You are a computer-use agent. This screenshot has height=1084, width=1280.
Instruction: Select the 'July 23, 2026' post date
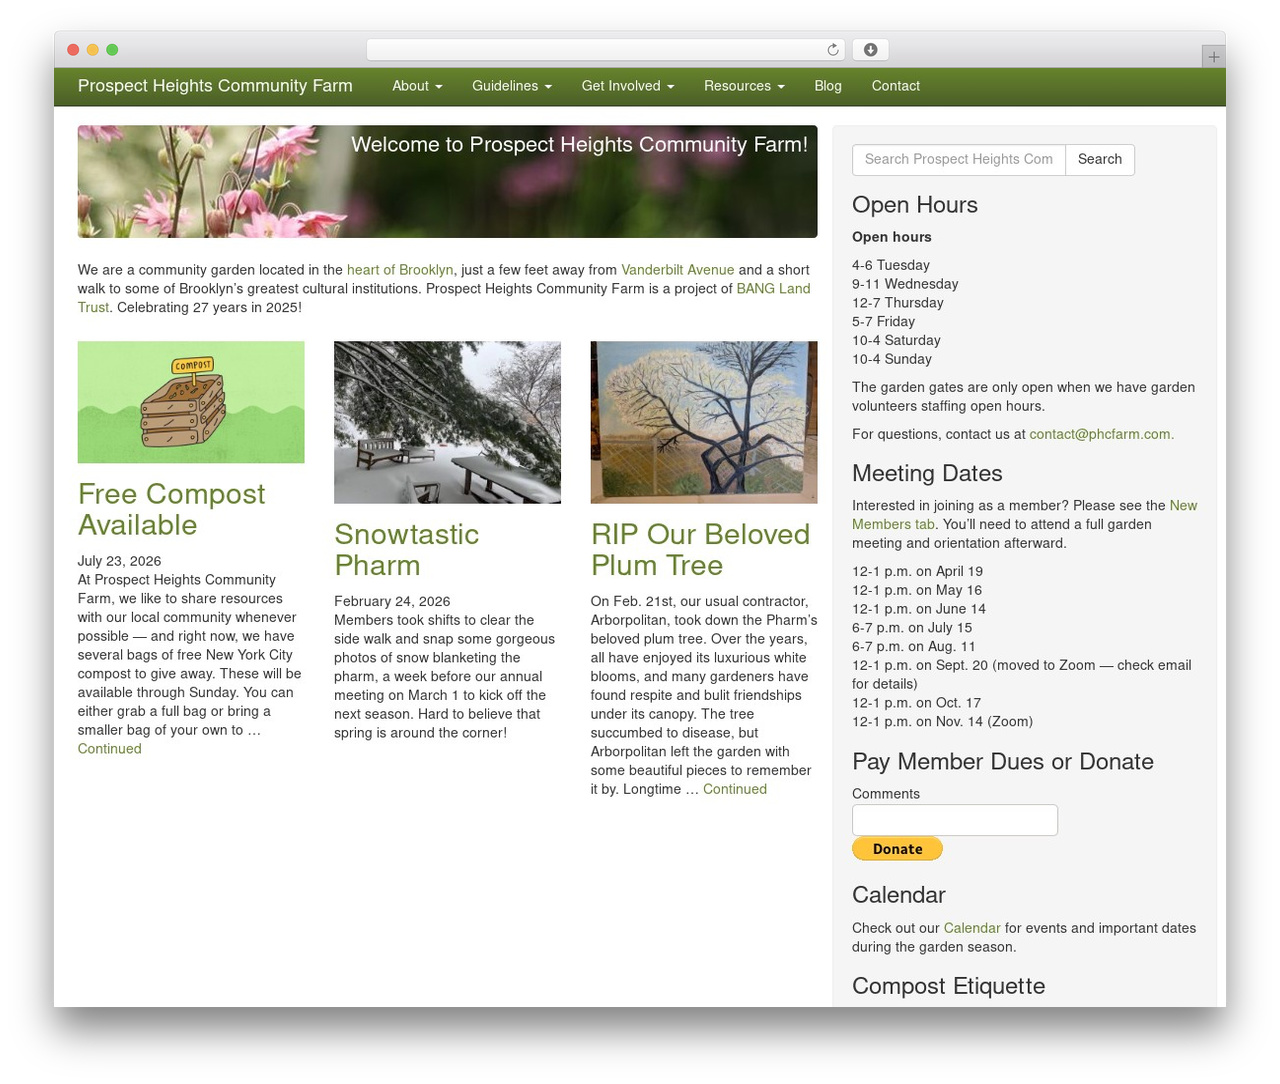click(119, 561)
